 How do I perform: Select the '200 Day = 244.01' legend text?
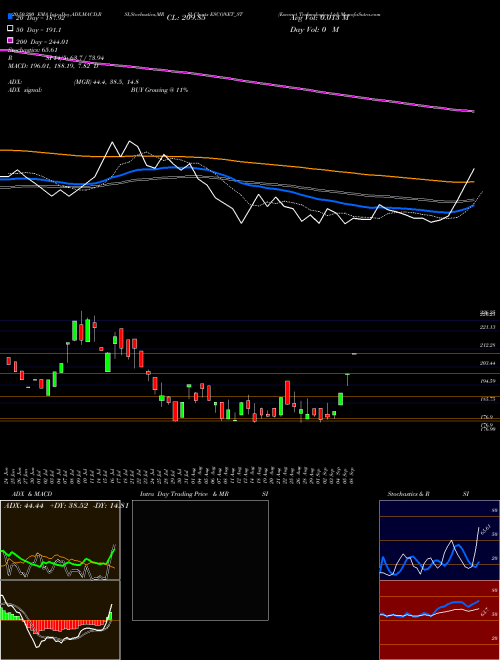(x=42, y=42)
